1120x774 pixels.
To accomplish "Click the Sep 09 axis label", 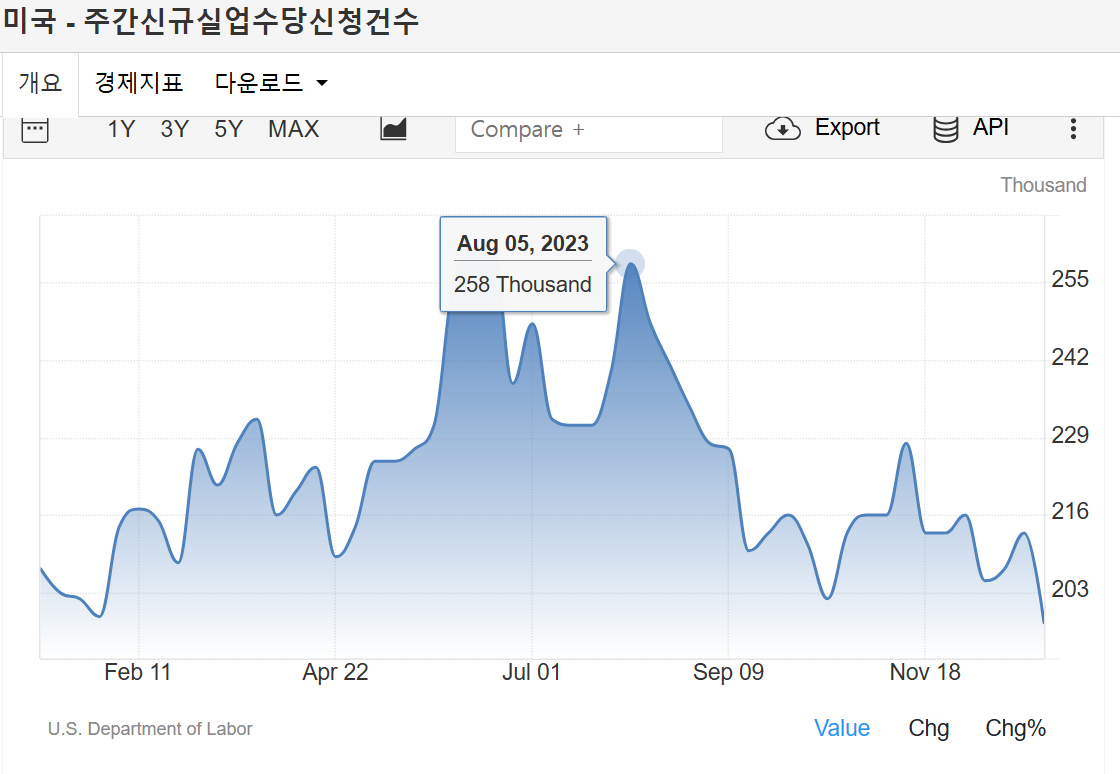I will 728,672.
